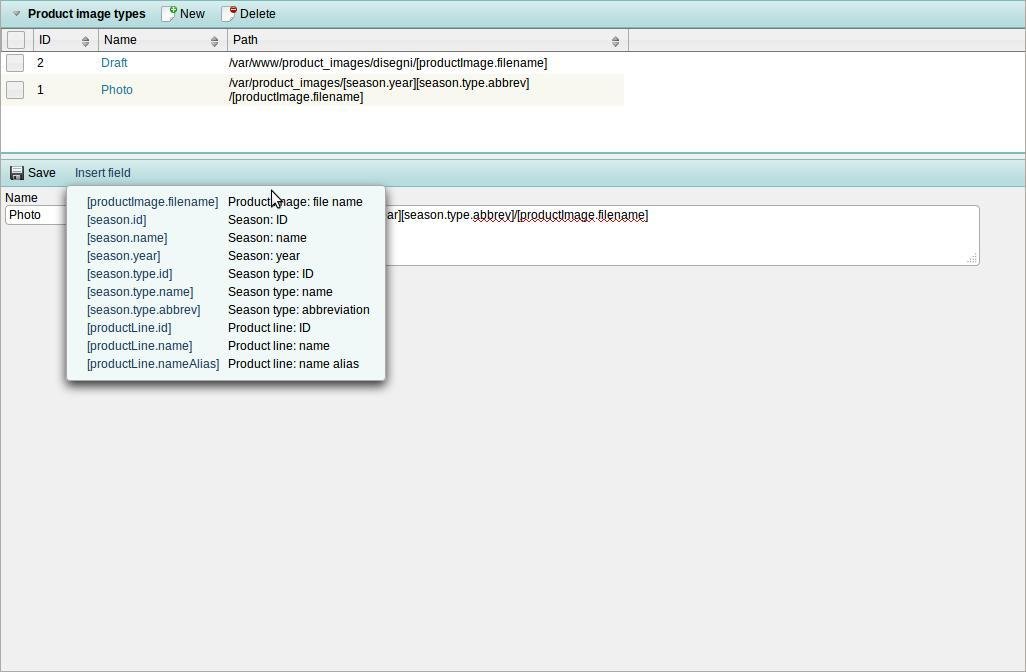The image size is (1026, 672).
Task: Select [season.type.abbrev] from the field list
Action: 143,309
